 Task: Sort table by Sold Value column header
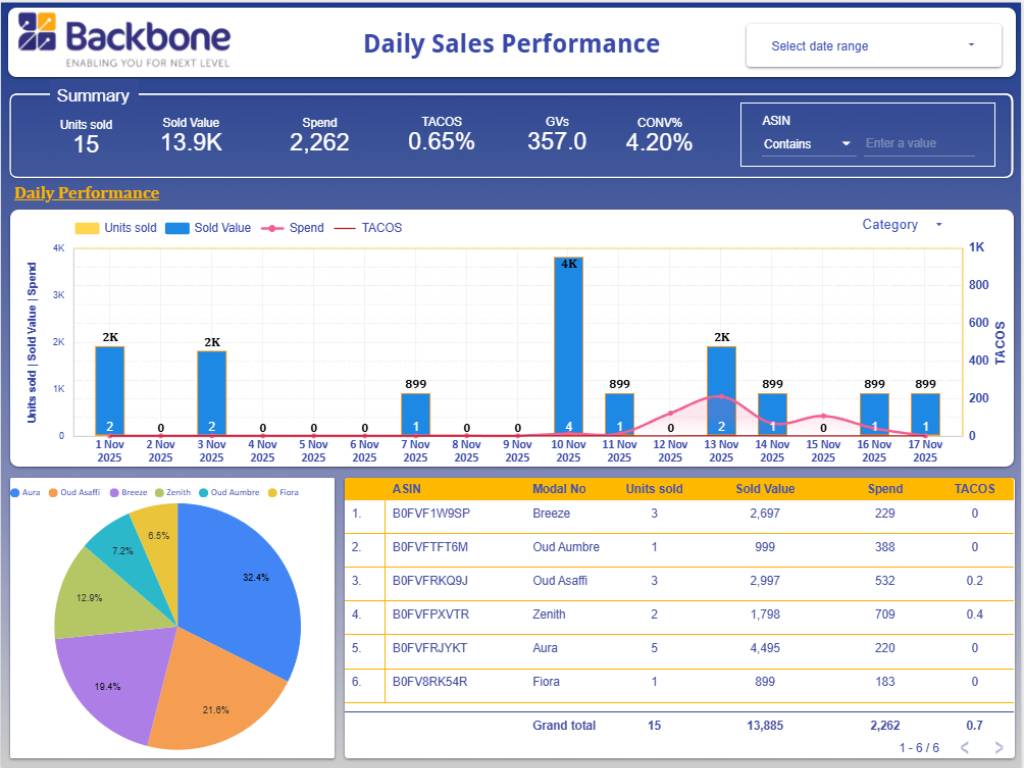pyautogui.click(x=765, y=489)
